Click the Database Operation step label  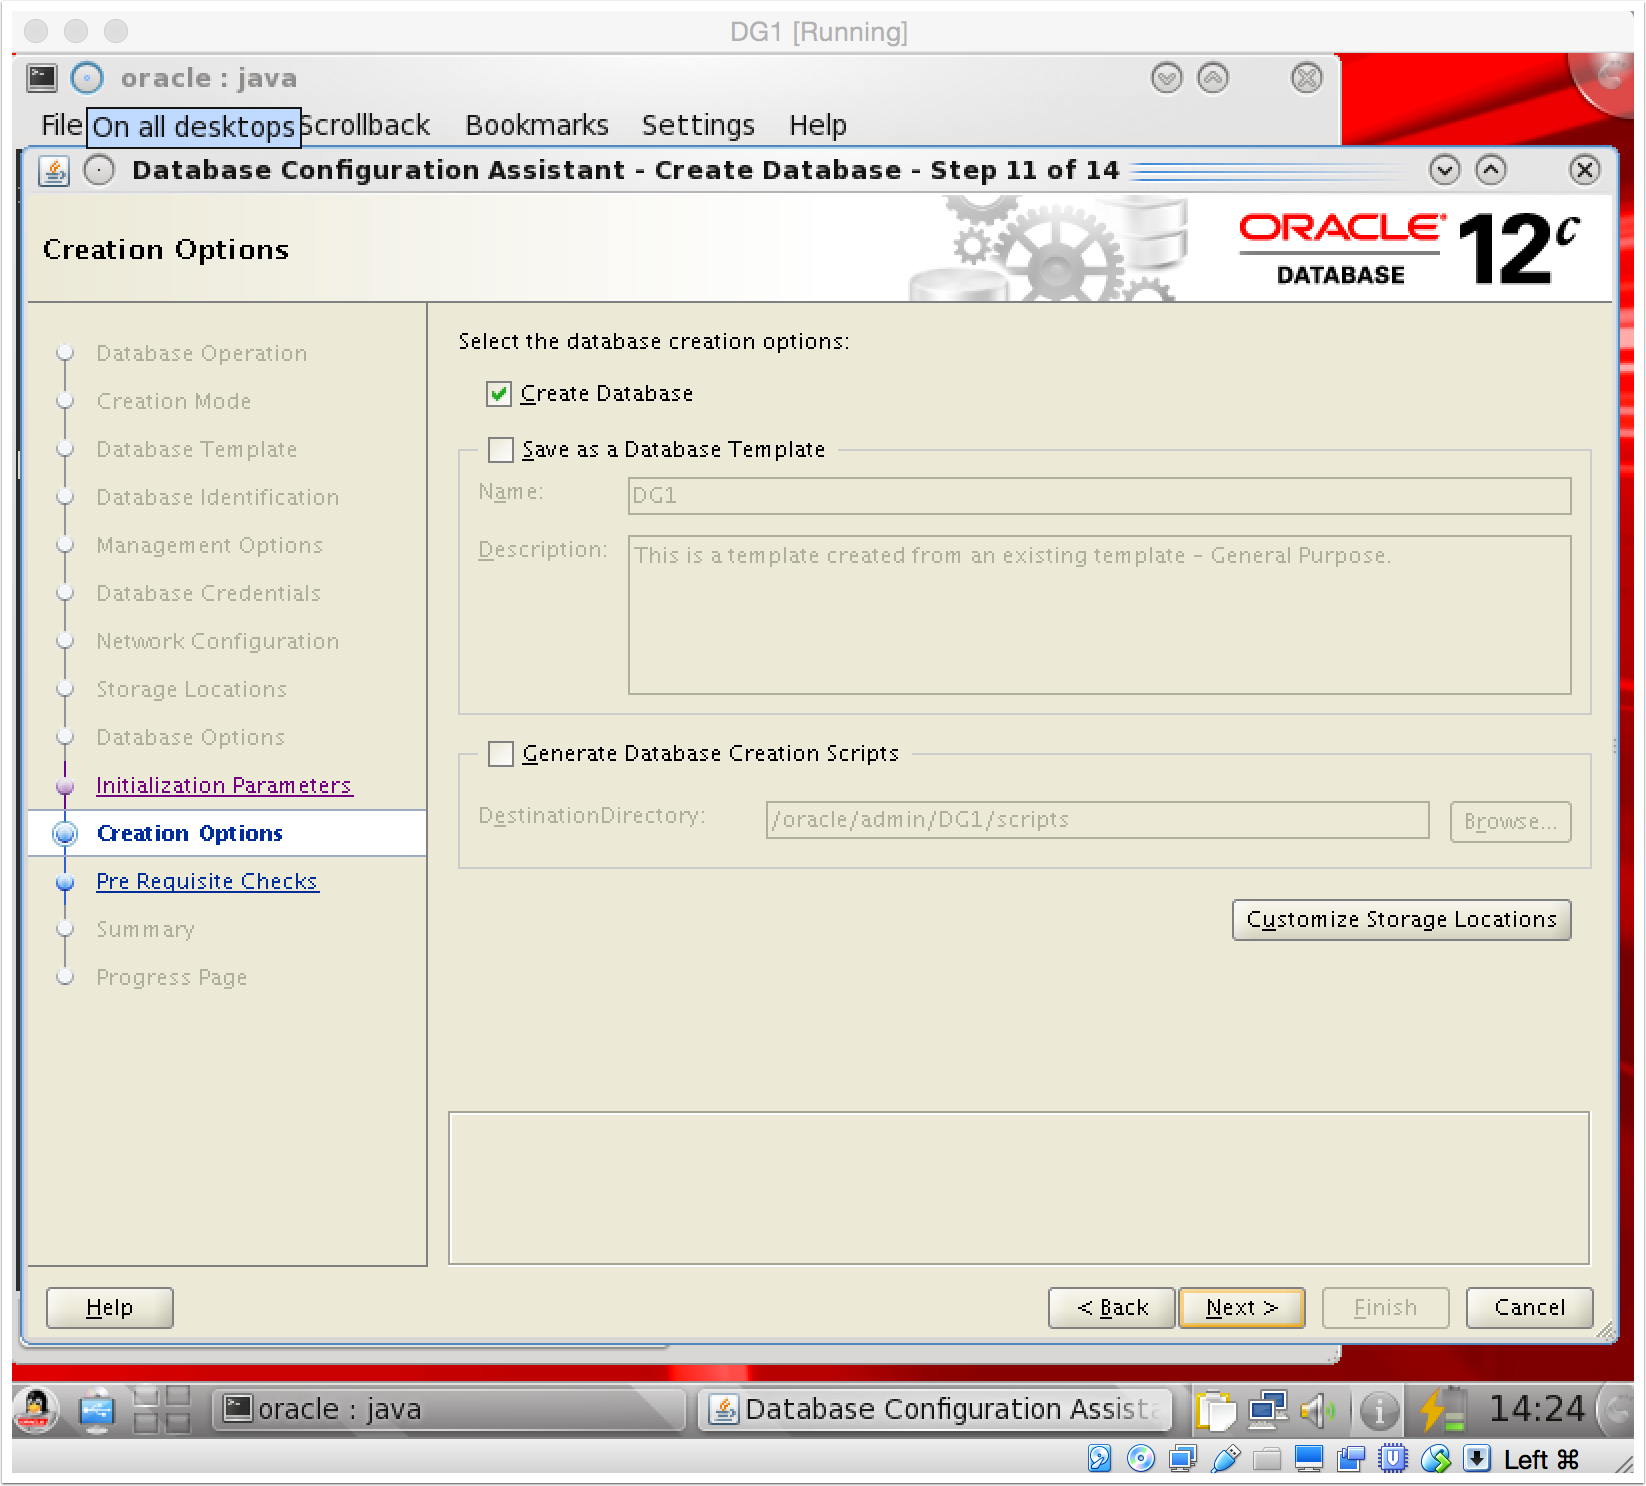tap(202, 353)
